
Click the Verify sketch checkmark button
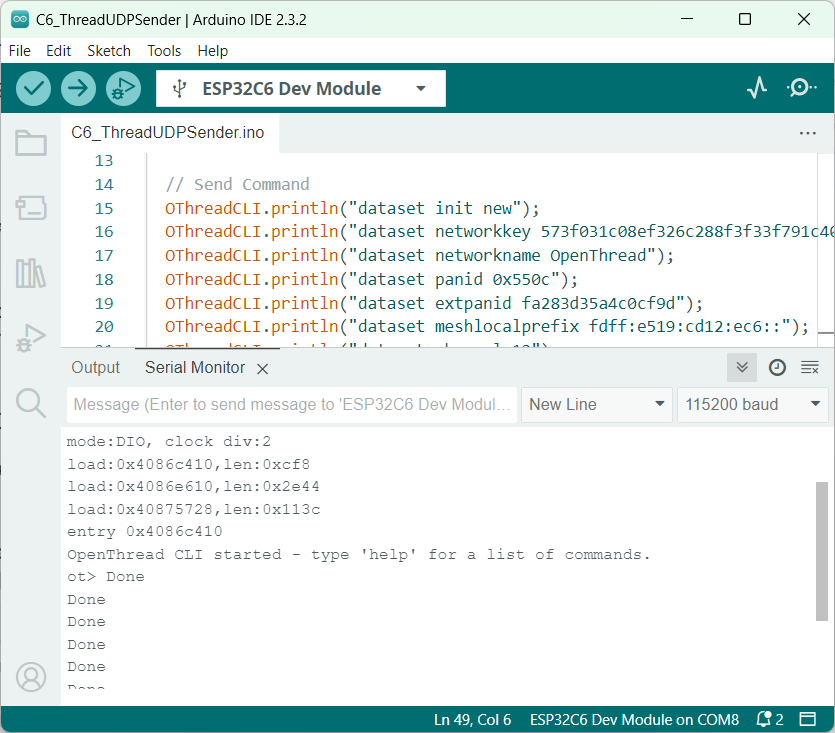point(34,88)
